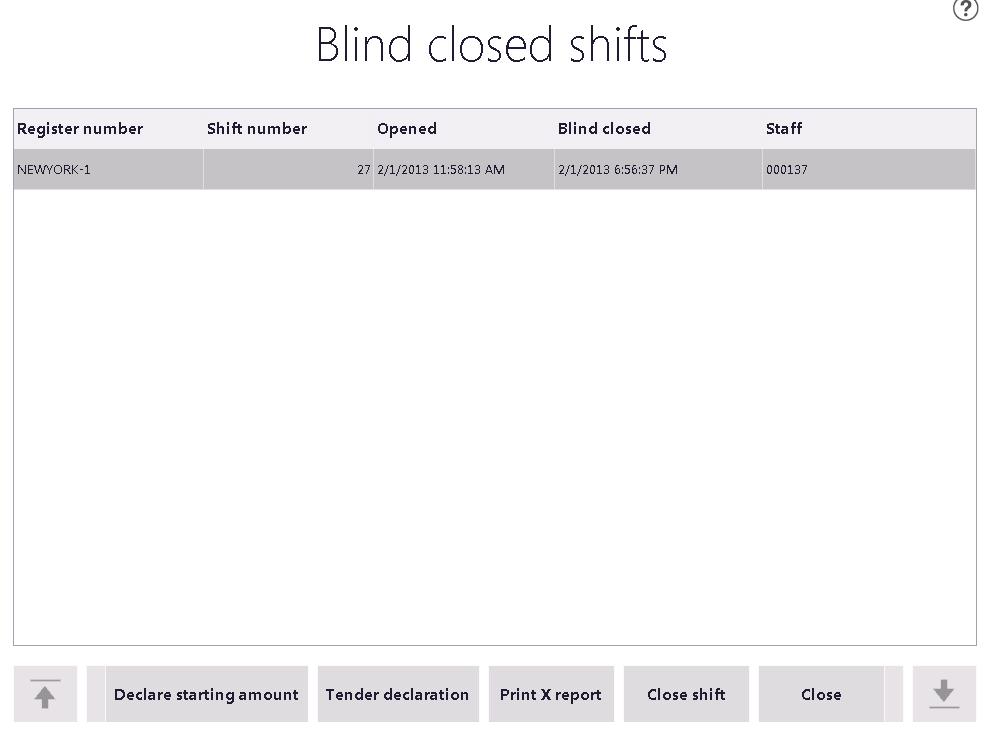Open Tender declaration
The image size is (1000, 731).
click(x=398, y=694)
